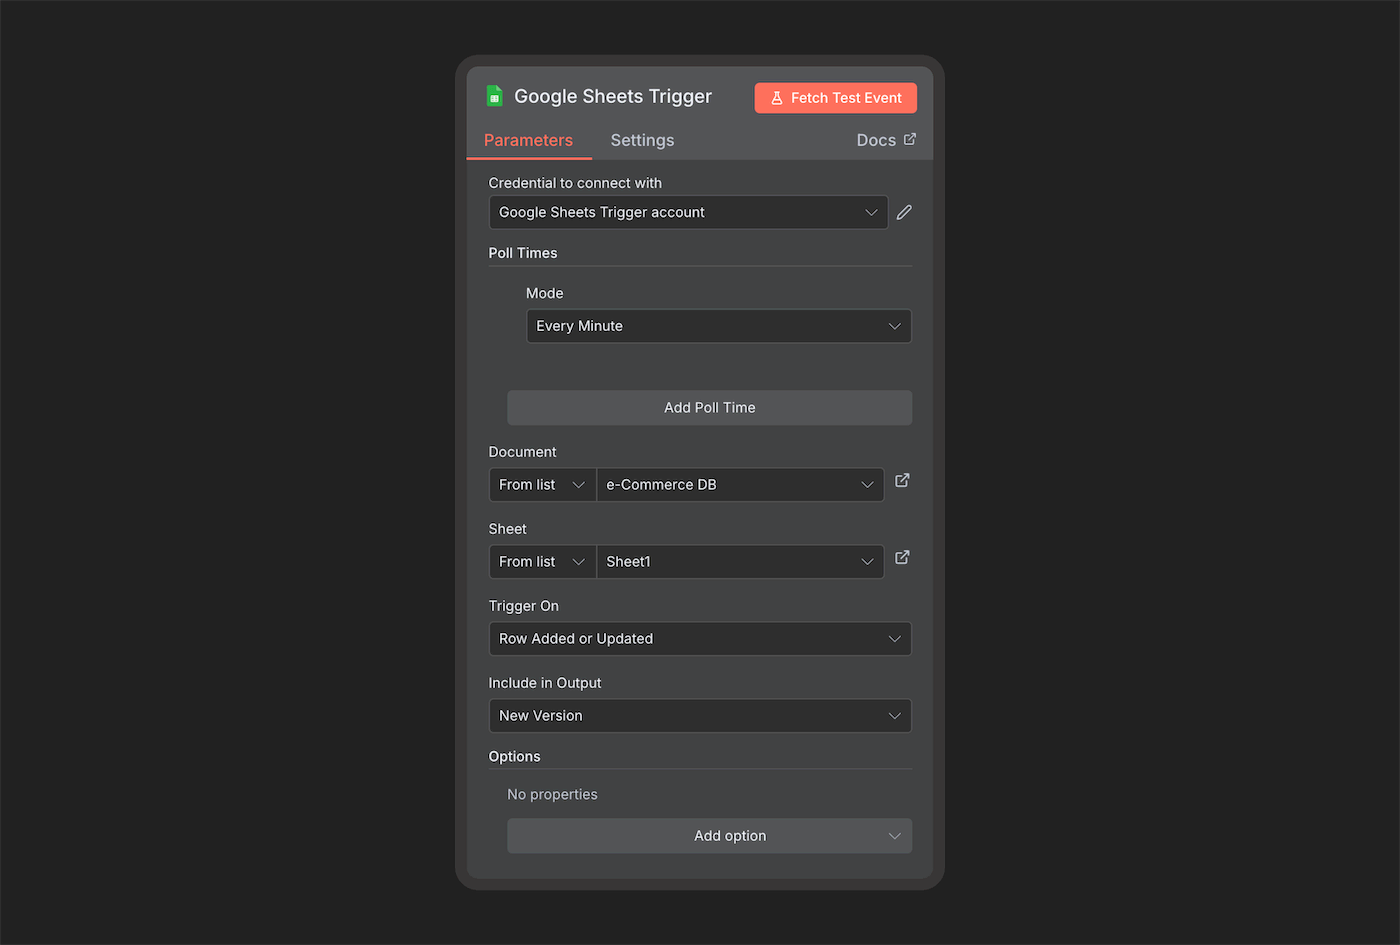The image size is (1400, 945).
Task: Click the Trigger On label
Action: tap(524, 606)
